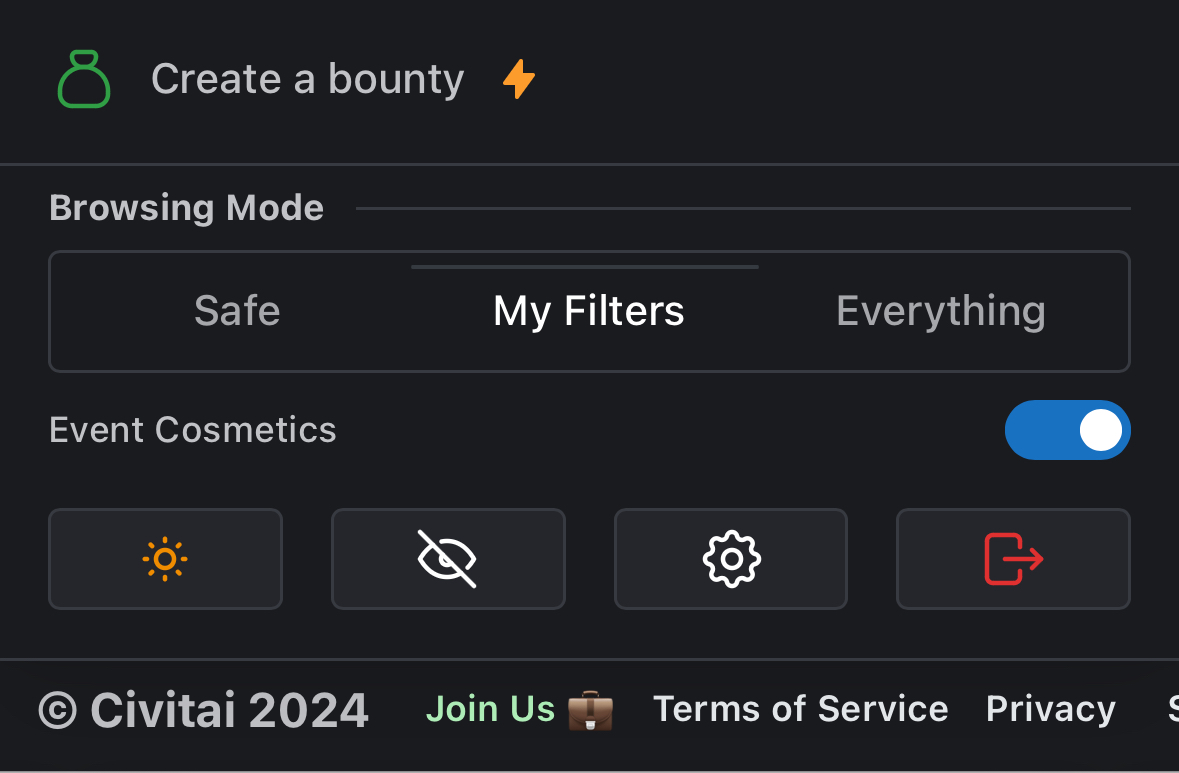Disable the Event Cosmetics switch

(1067, 430)
